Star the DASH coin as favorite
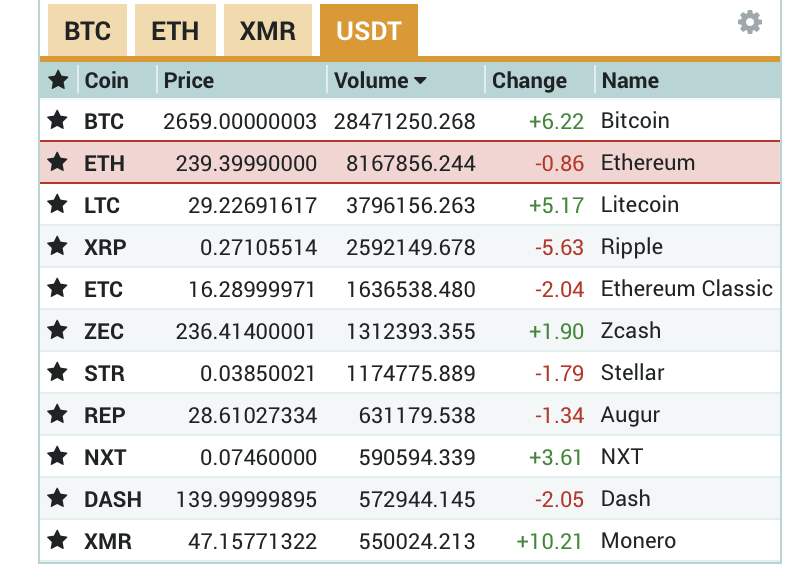796x582 pixels. 58,499
